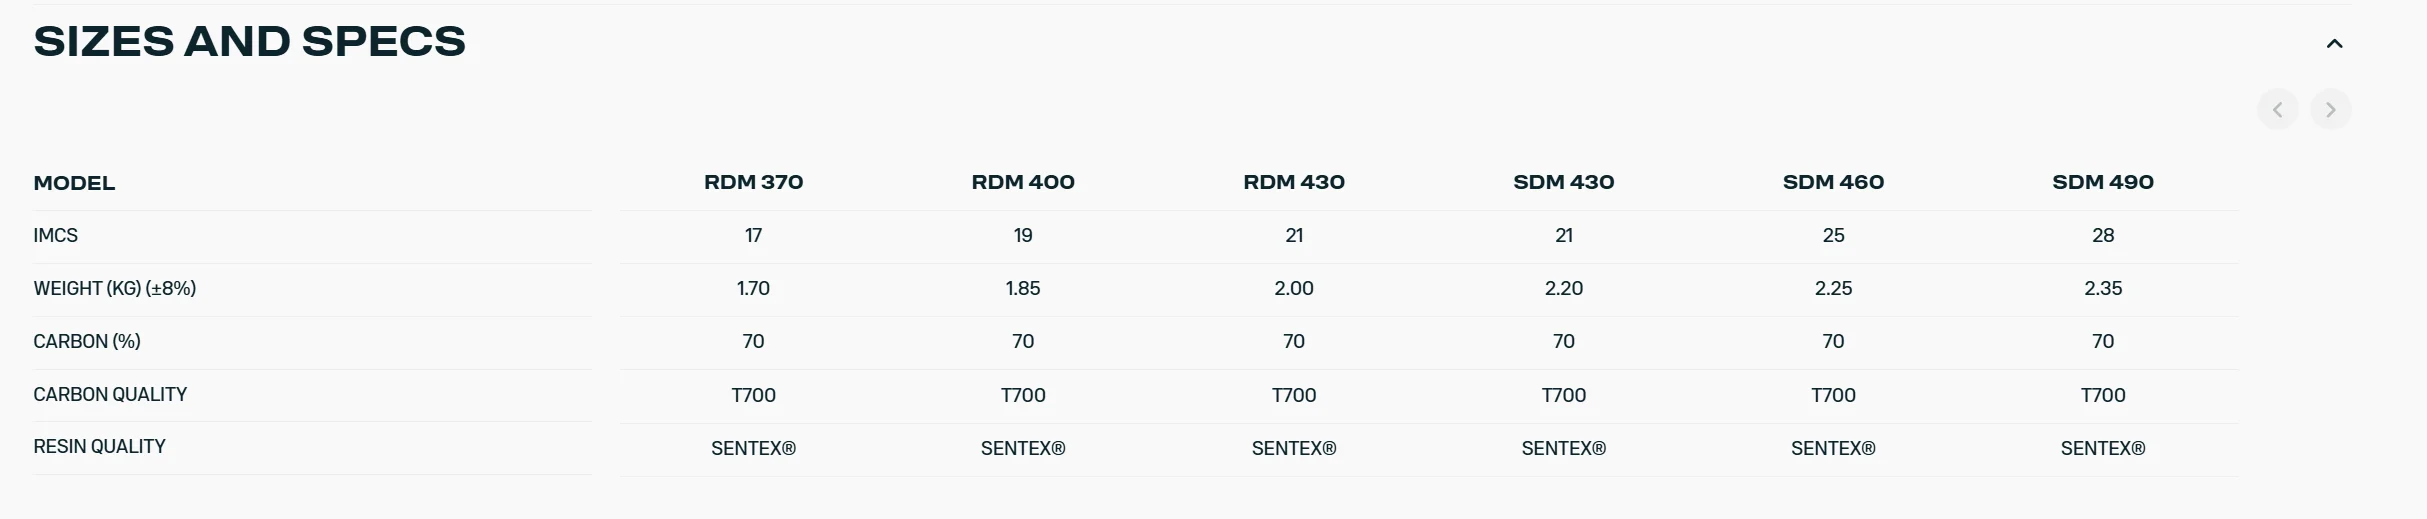The image size is (2427, 519).
Task: Click the weight value 1.70 for RDM 370
Action: (x=753, y=288)
